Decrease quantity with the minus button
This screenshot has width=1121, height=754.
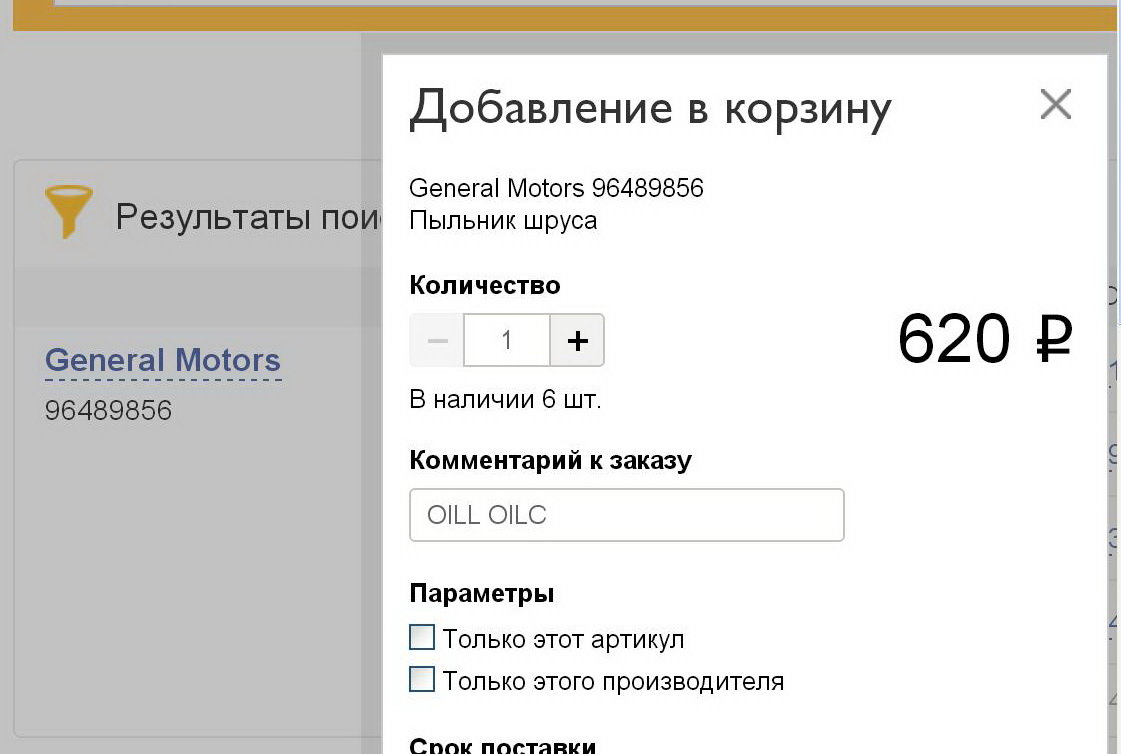(437, 340)
